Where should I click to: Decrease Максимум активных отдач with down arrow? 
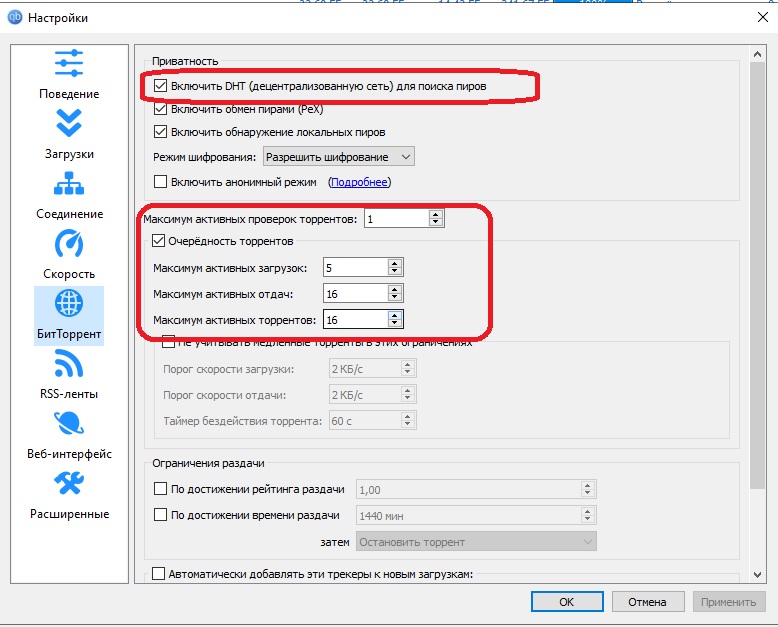tap(395, 298)
